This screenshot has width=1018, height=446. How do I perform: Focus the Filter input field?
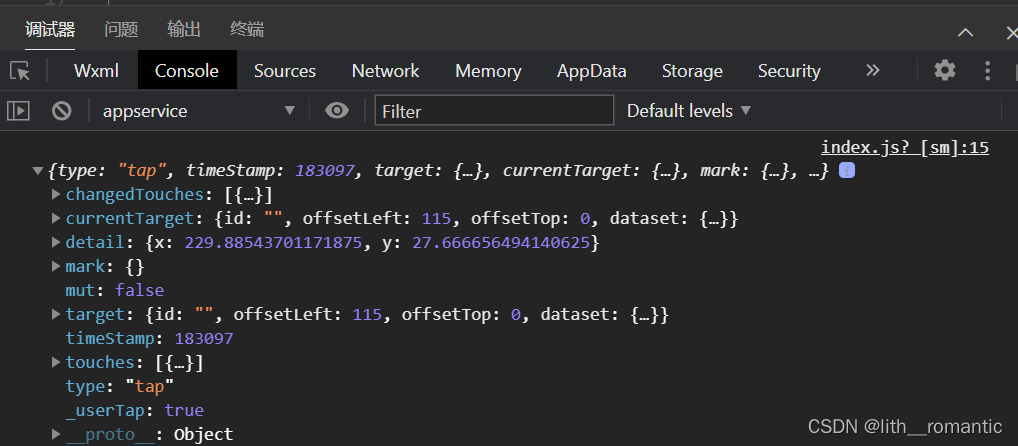tap(494, 110)
